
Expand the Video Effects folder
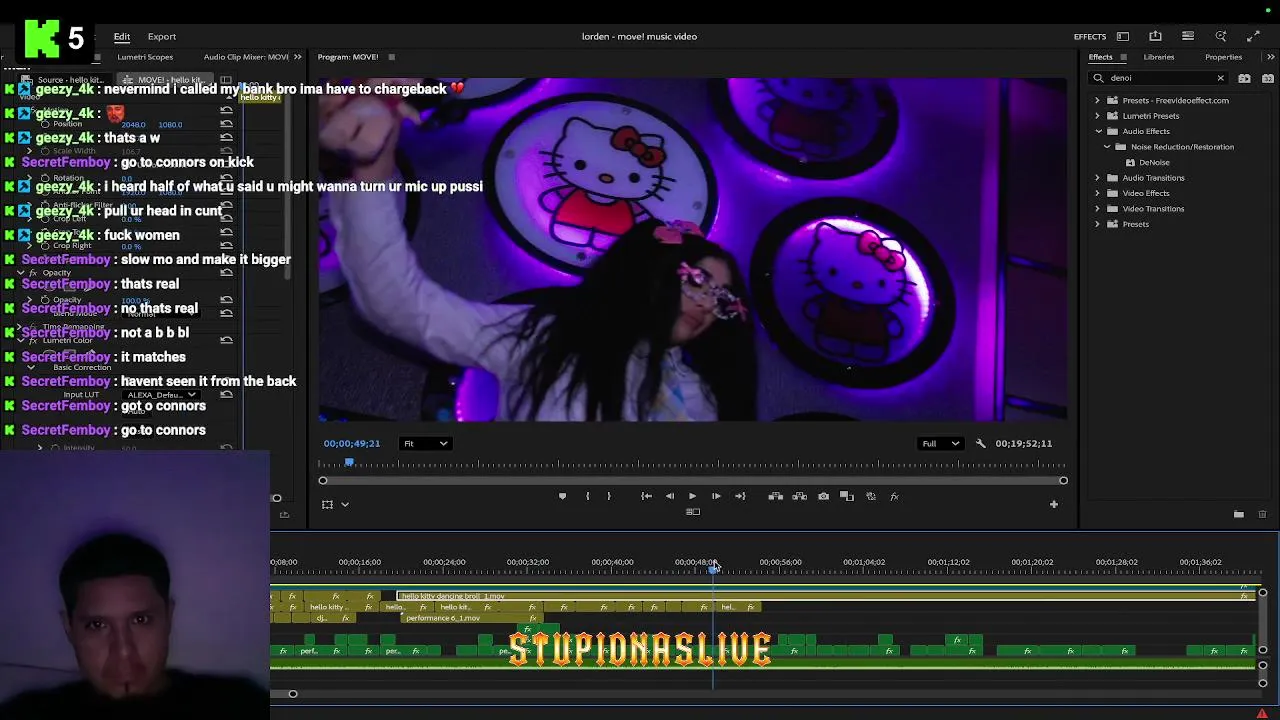[1097, 193]
